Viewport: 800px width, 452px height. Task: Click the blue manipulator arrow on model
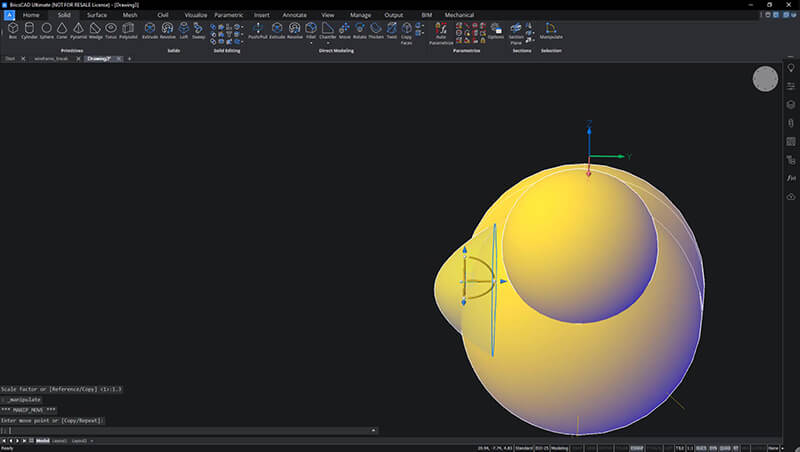point(504,281)
